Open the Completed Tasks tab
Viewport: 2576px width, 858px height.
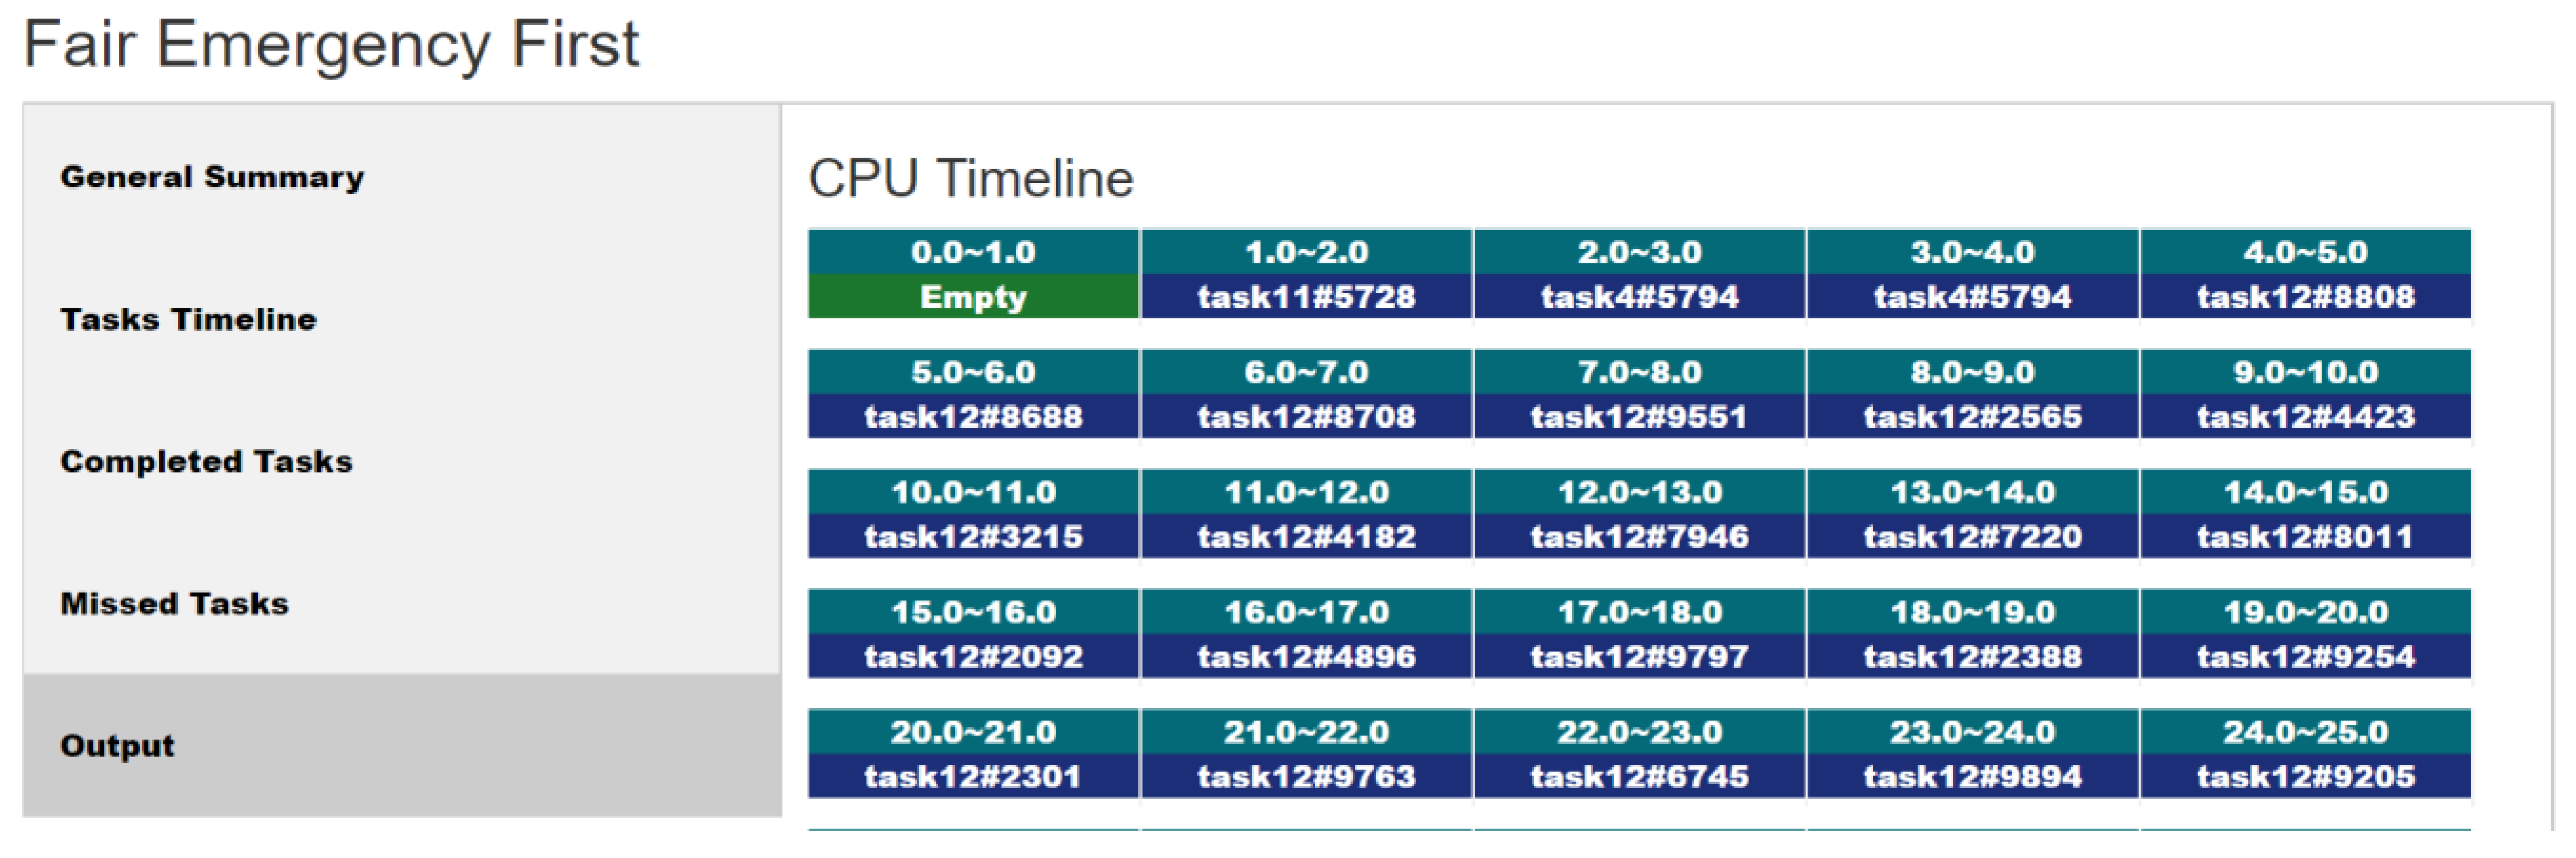pyautogui.click(x=206, y=461)
